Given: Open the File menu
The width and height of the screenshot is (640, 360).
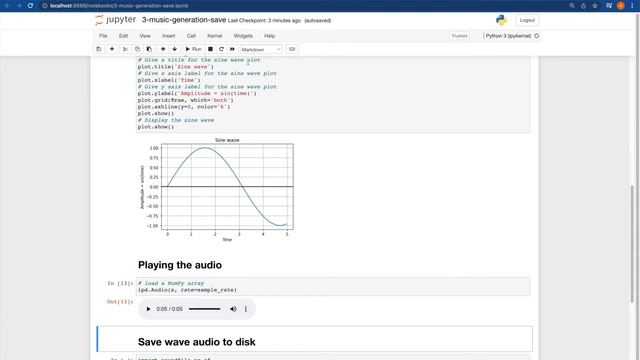Looking at the screenshot, I should pos(103,36).
